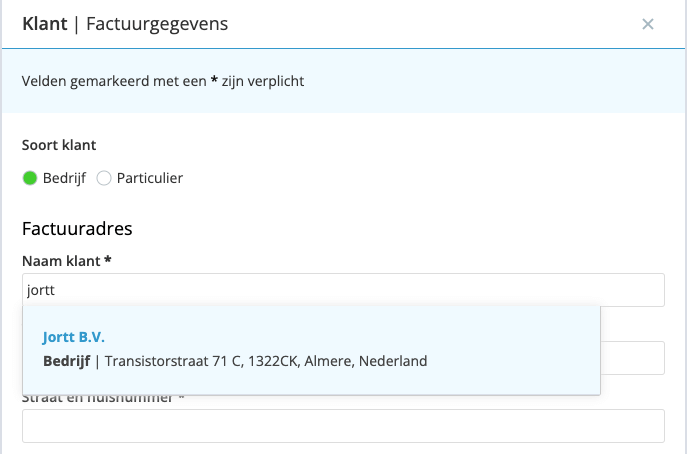Image resolution: width=687 pixels, height=454 pixels.
Task: Choose the Particulier radio button
Action: pos(104,178)
